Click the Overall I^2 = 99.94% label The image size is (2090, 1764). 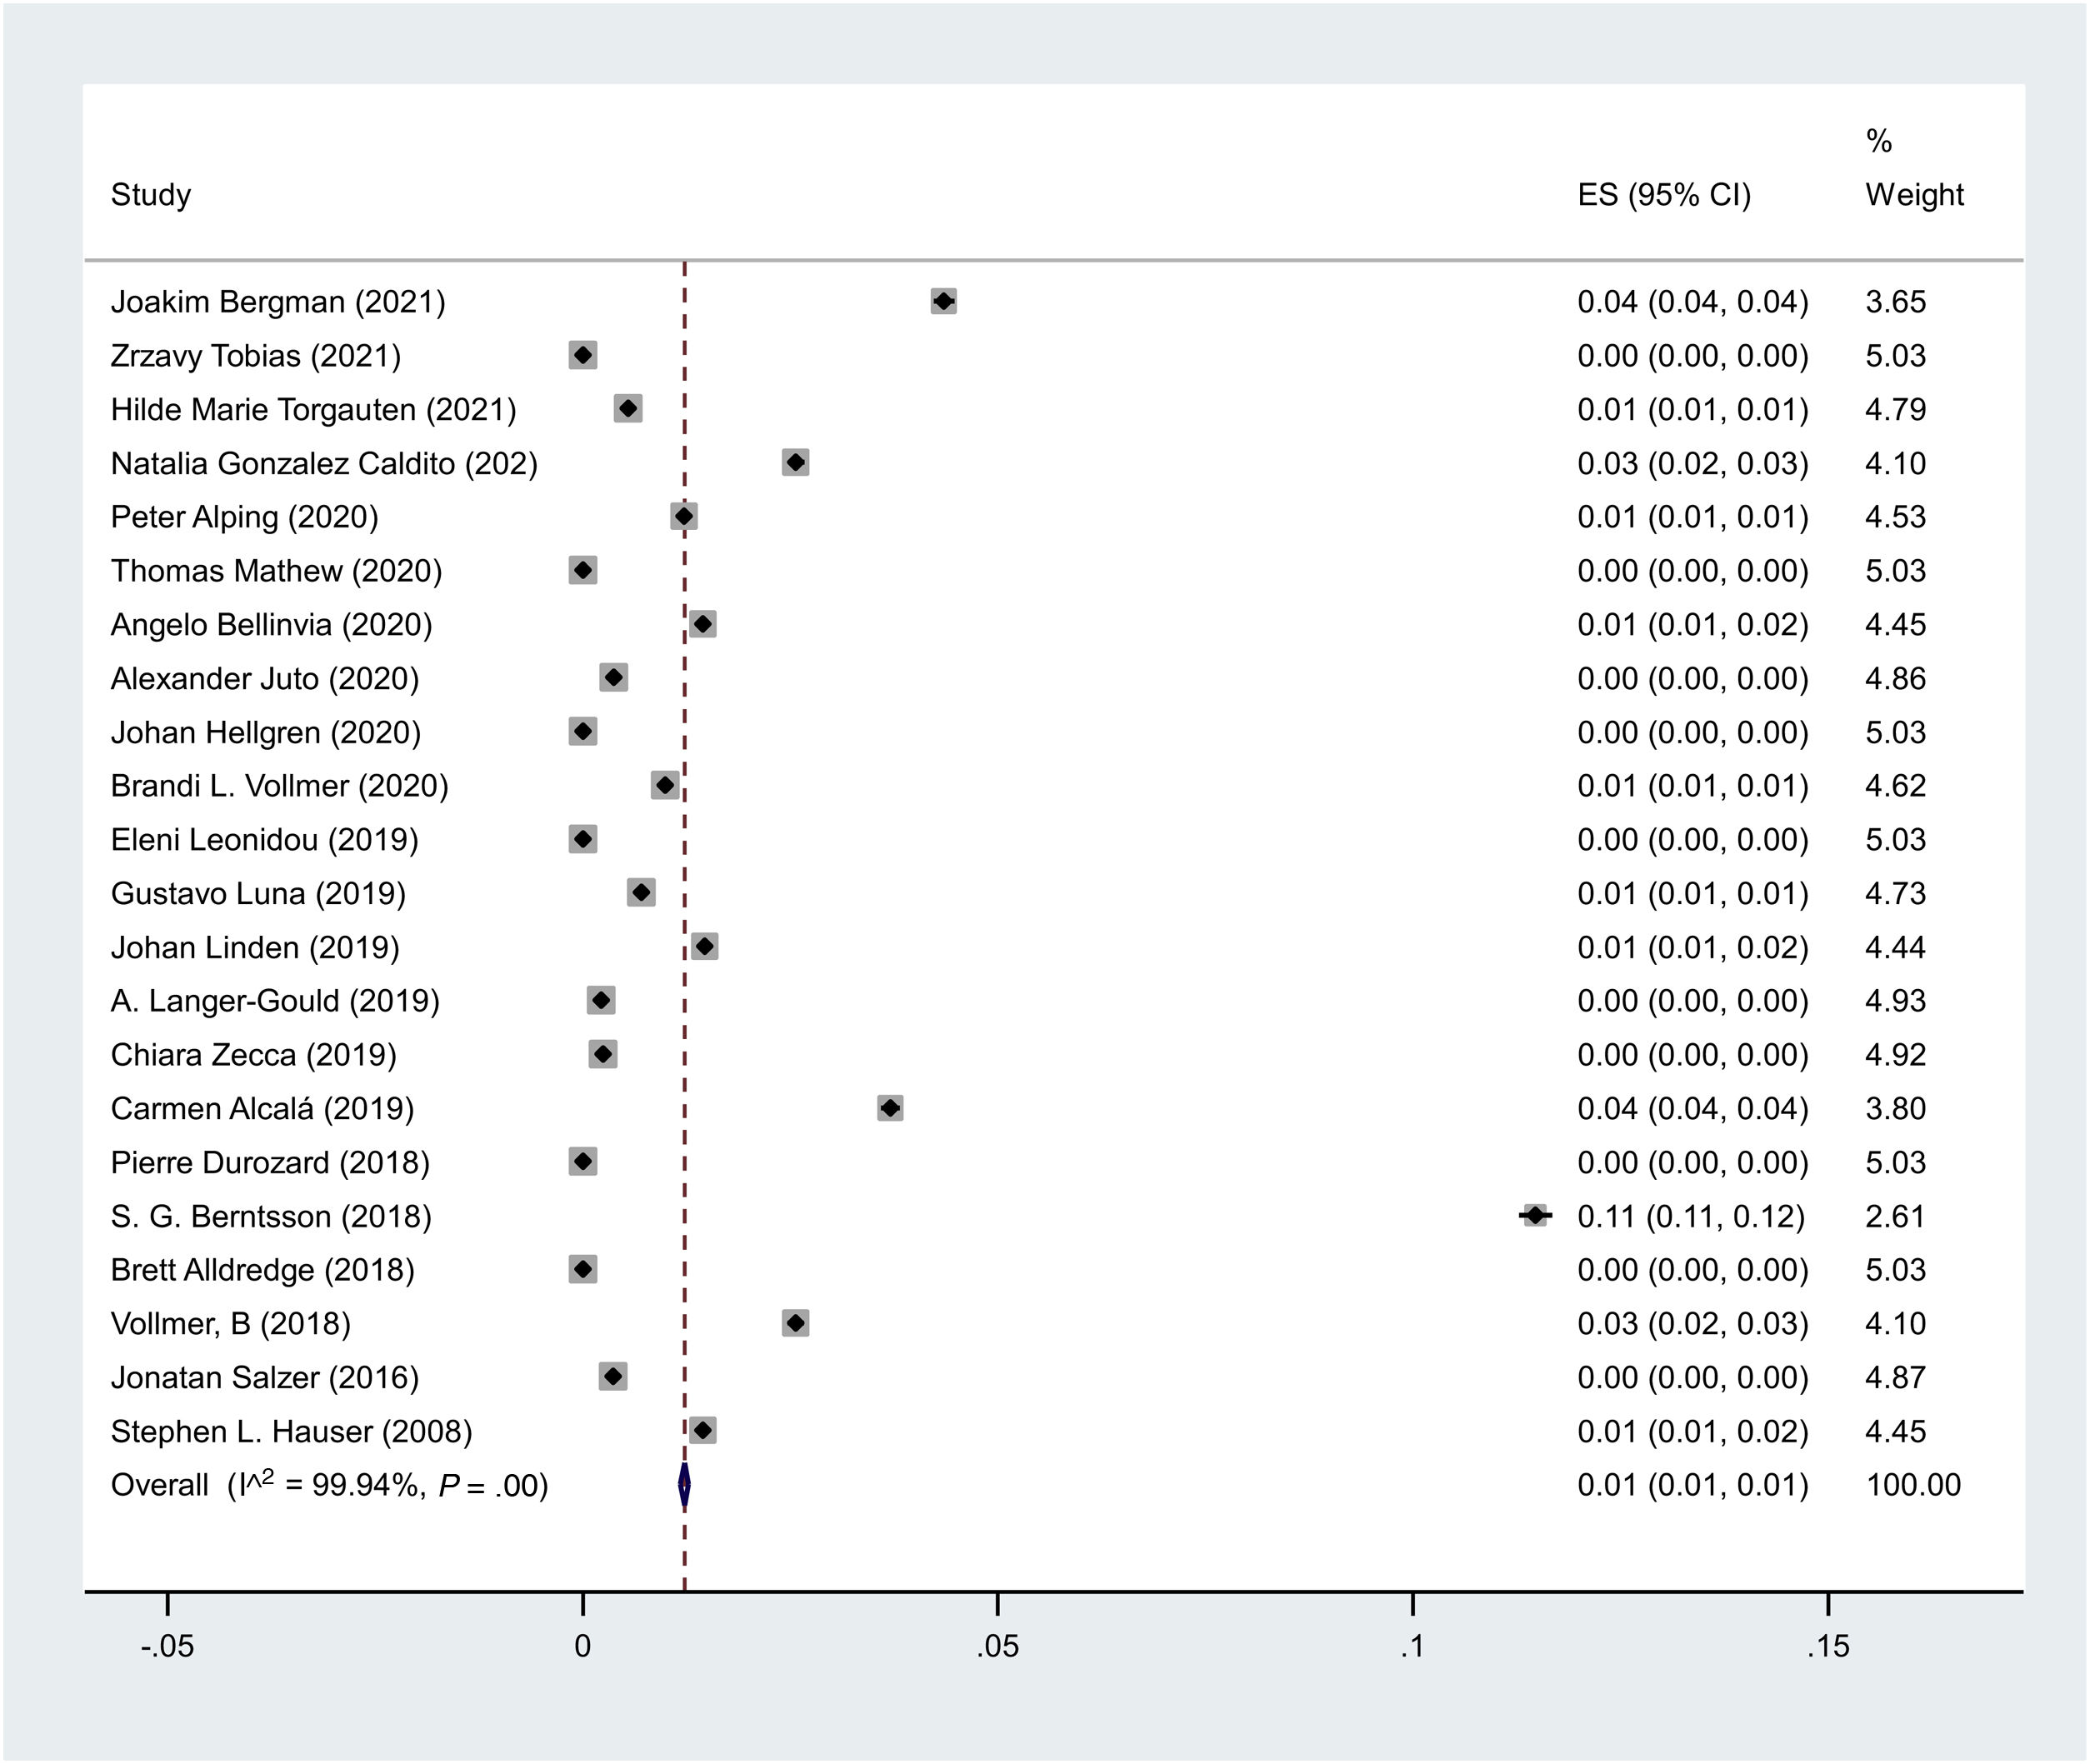tap(329, 1485)
